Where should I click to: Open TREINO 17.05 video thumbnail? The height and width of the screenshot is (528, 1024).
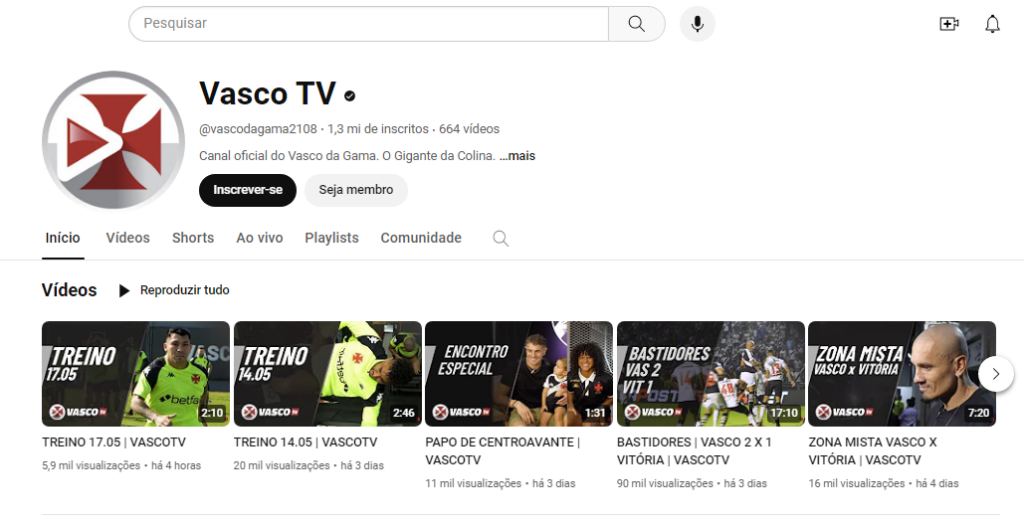[136, 374]
